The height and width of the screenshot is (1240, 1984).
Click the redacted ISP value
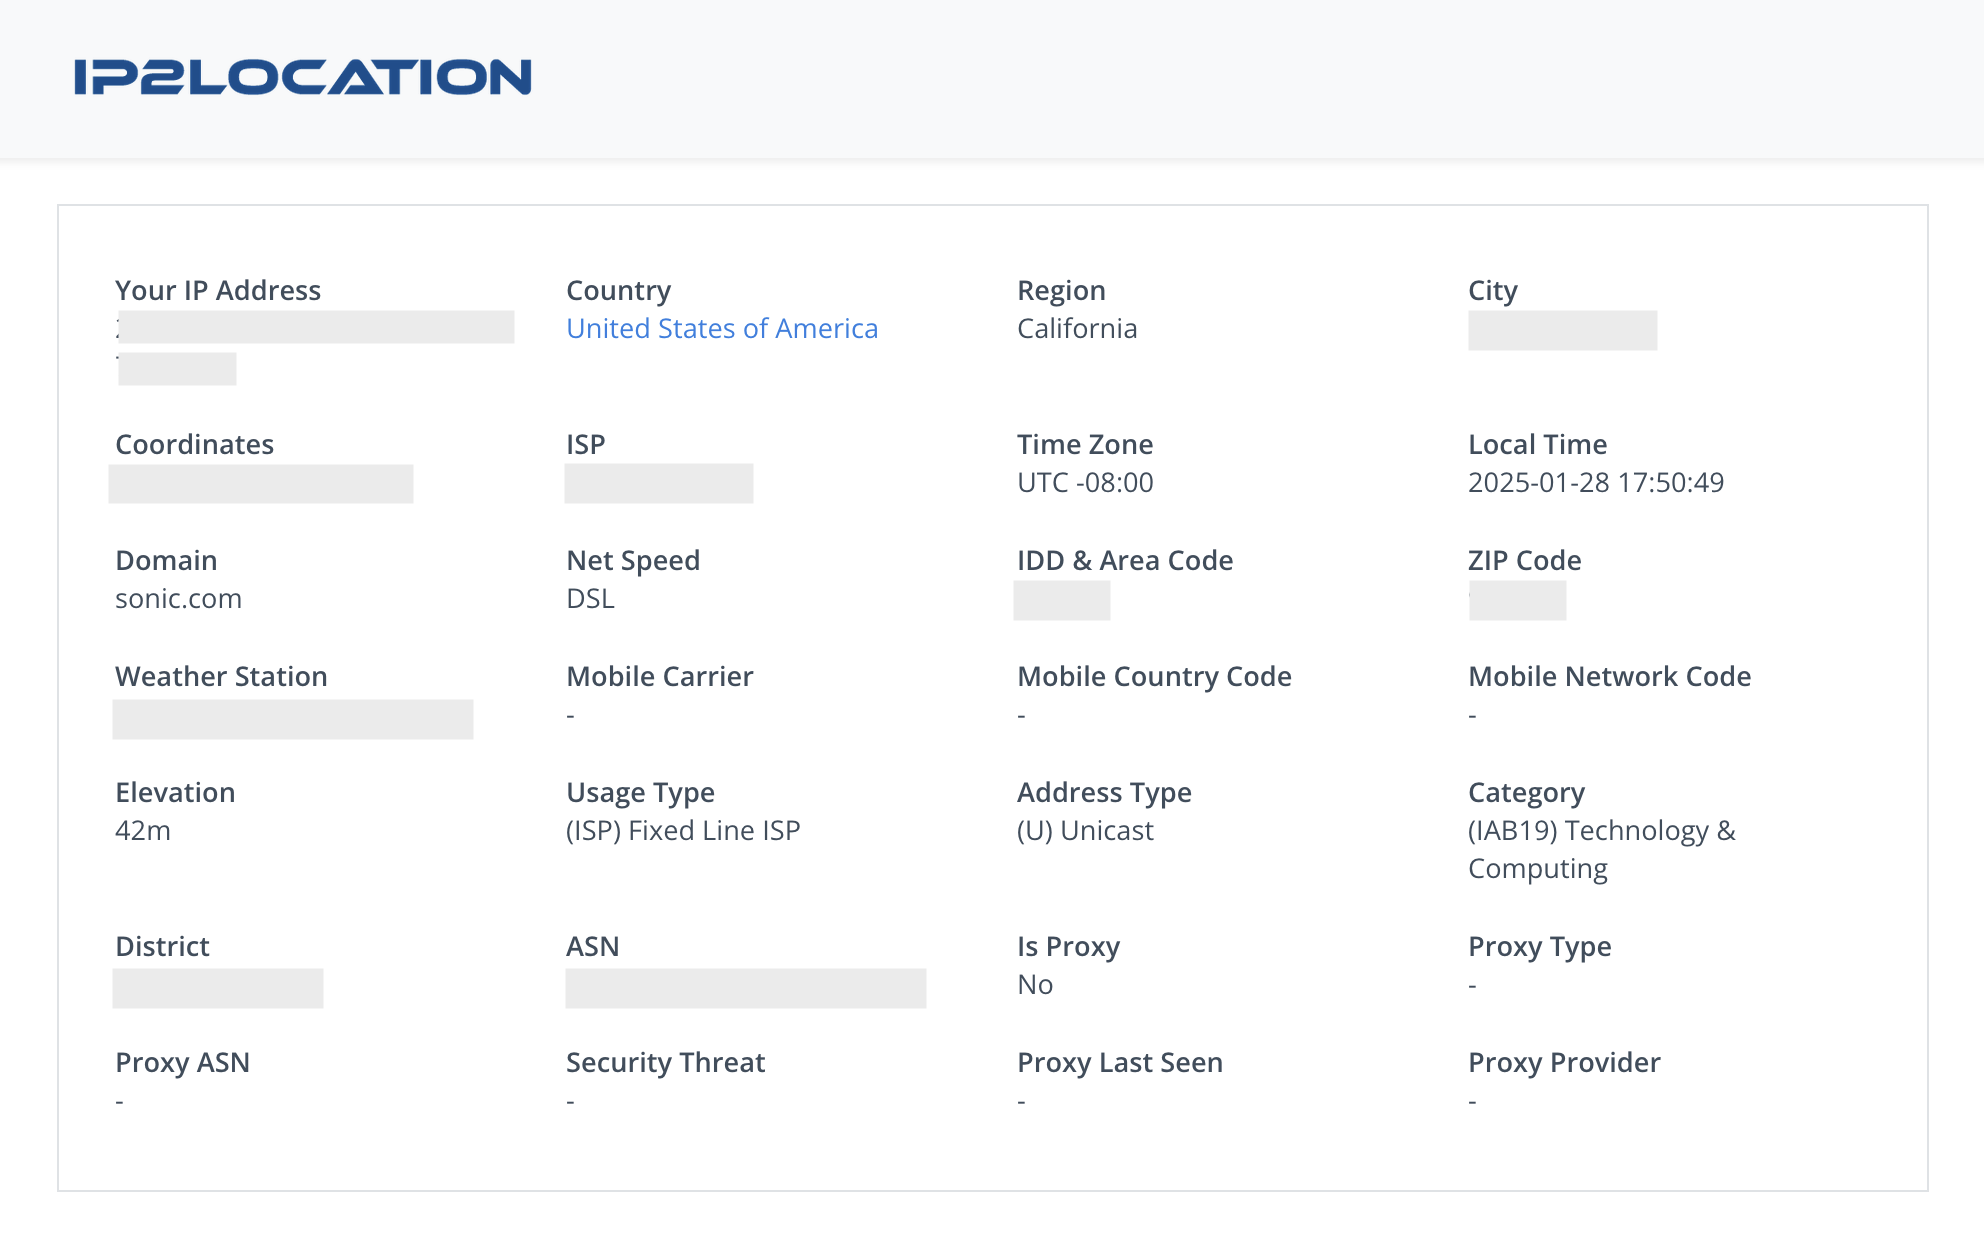(659, 486)
